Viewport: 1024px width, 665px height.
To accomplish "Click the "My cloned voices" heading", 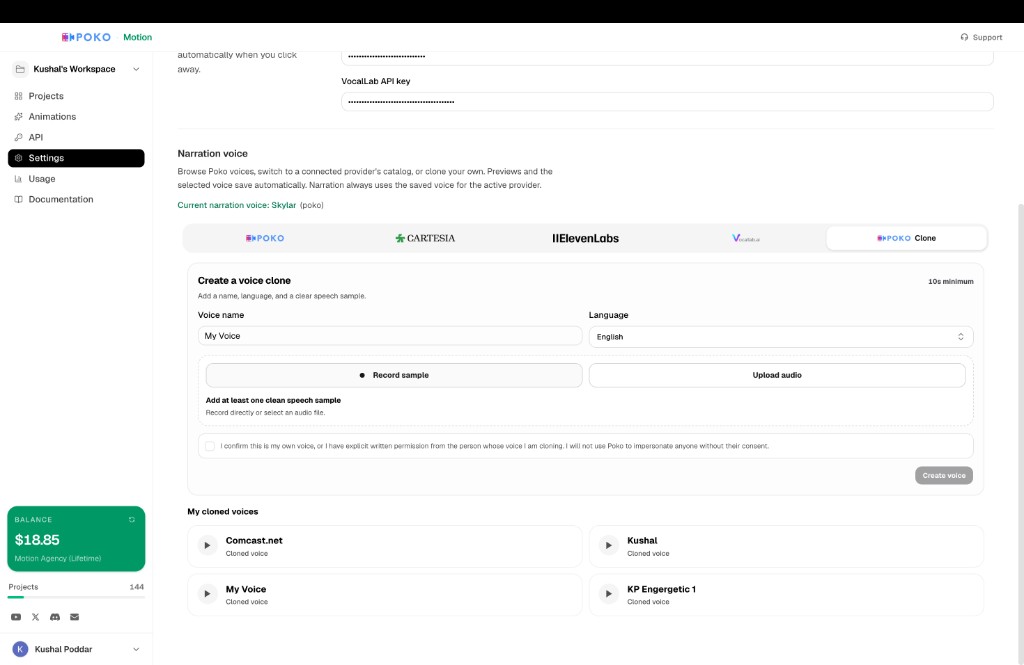I will [x=223, y=511].
